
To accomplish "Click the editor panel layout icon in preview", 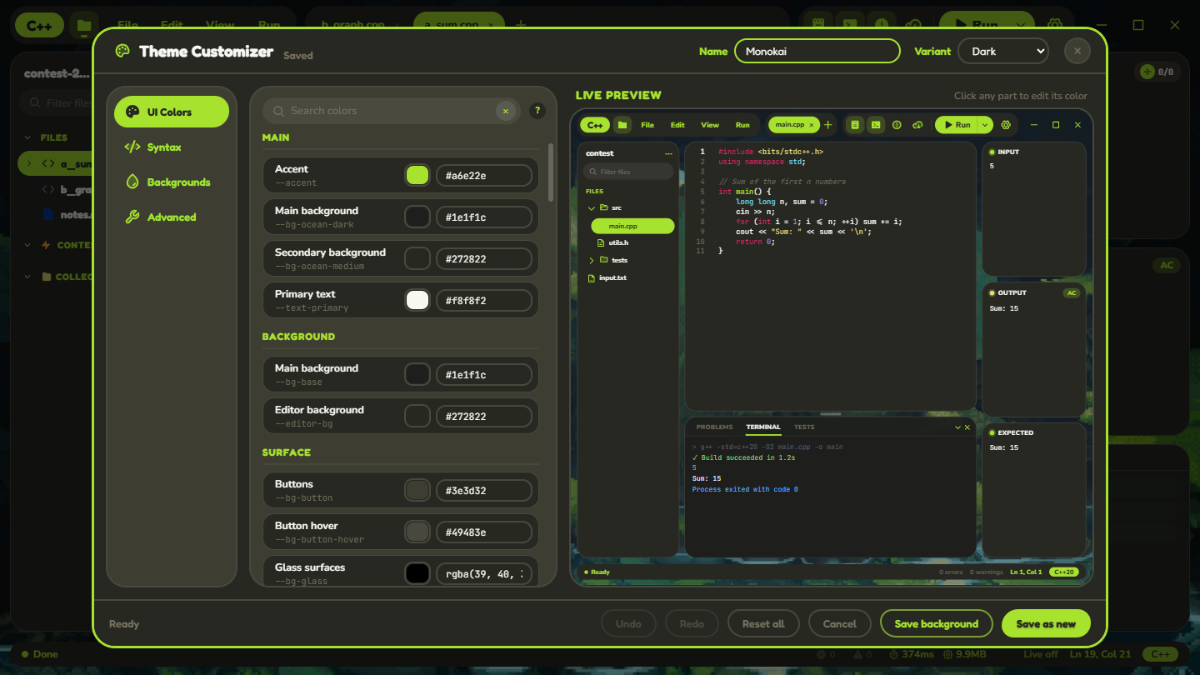I will [x=855, y=125].
